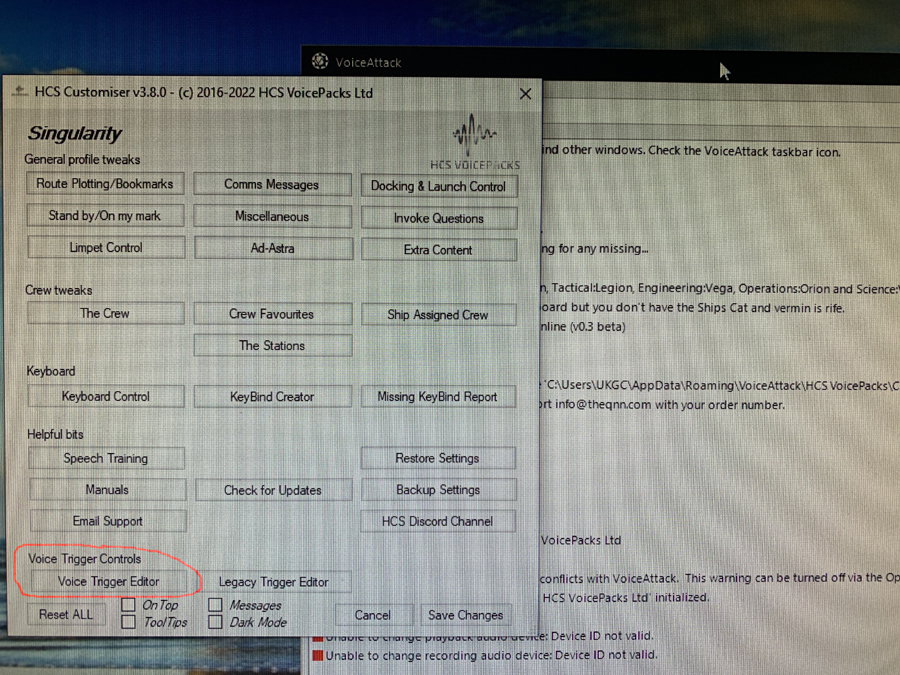The image size is (900, 675).
Task: Start Speech Training
Action: 106,459
